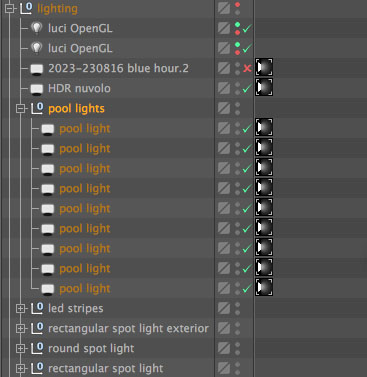Image resolution: width=367 pixels, height=377 pixels.
Task: Click the bulb icon of first luci OpenGL
Action: click(x=36, y=28)
